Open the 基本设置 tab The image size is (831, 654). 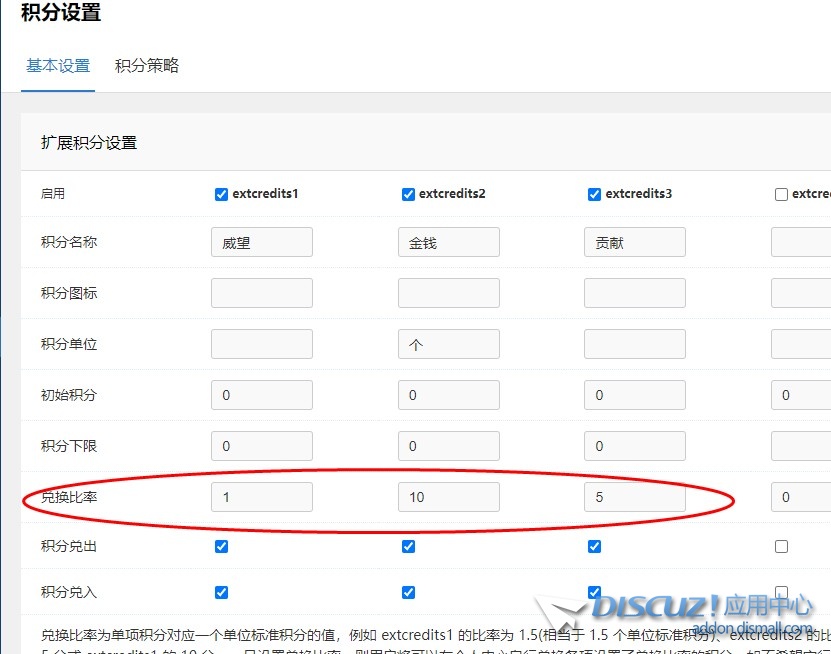(x=58, y=66)
